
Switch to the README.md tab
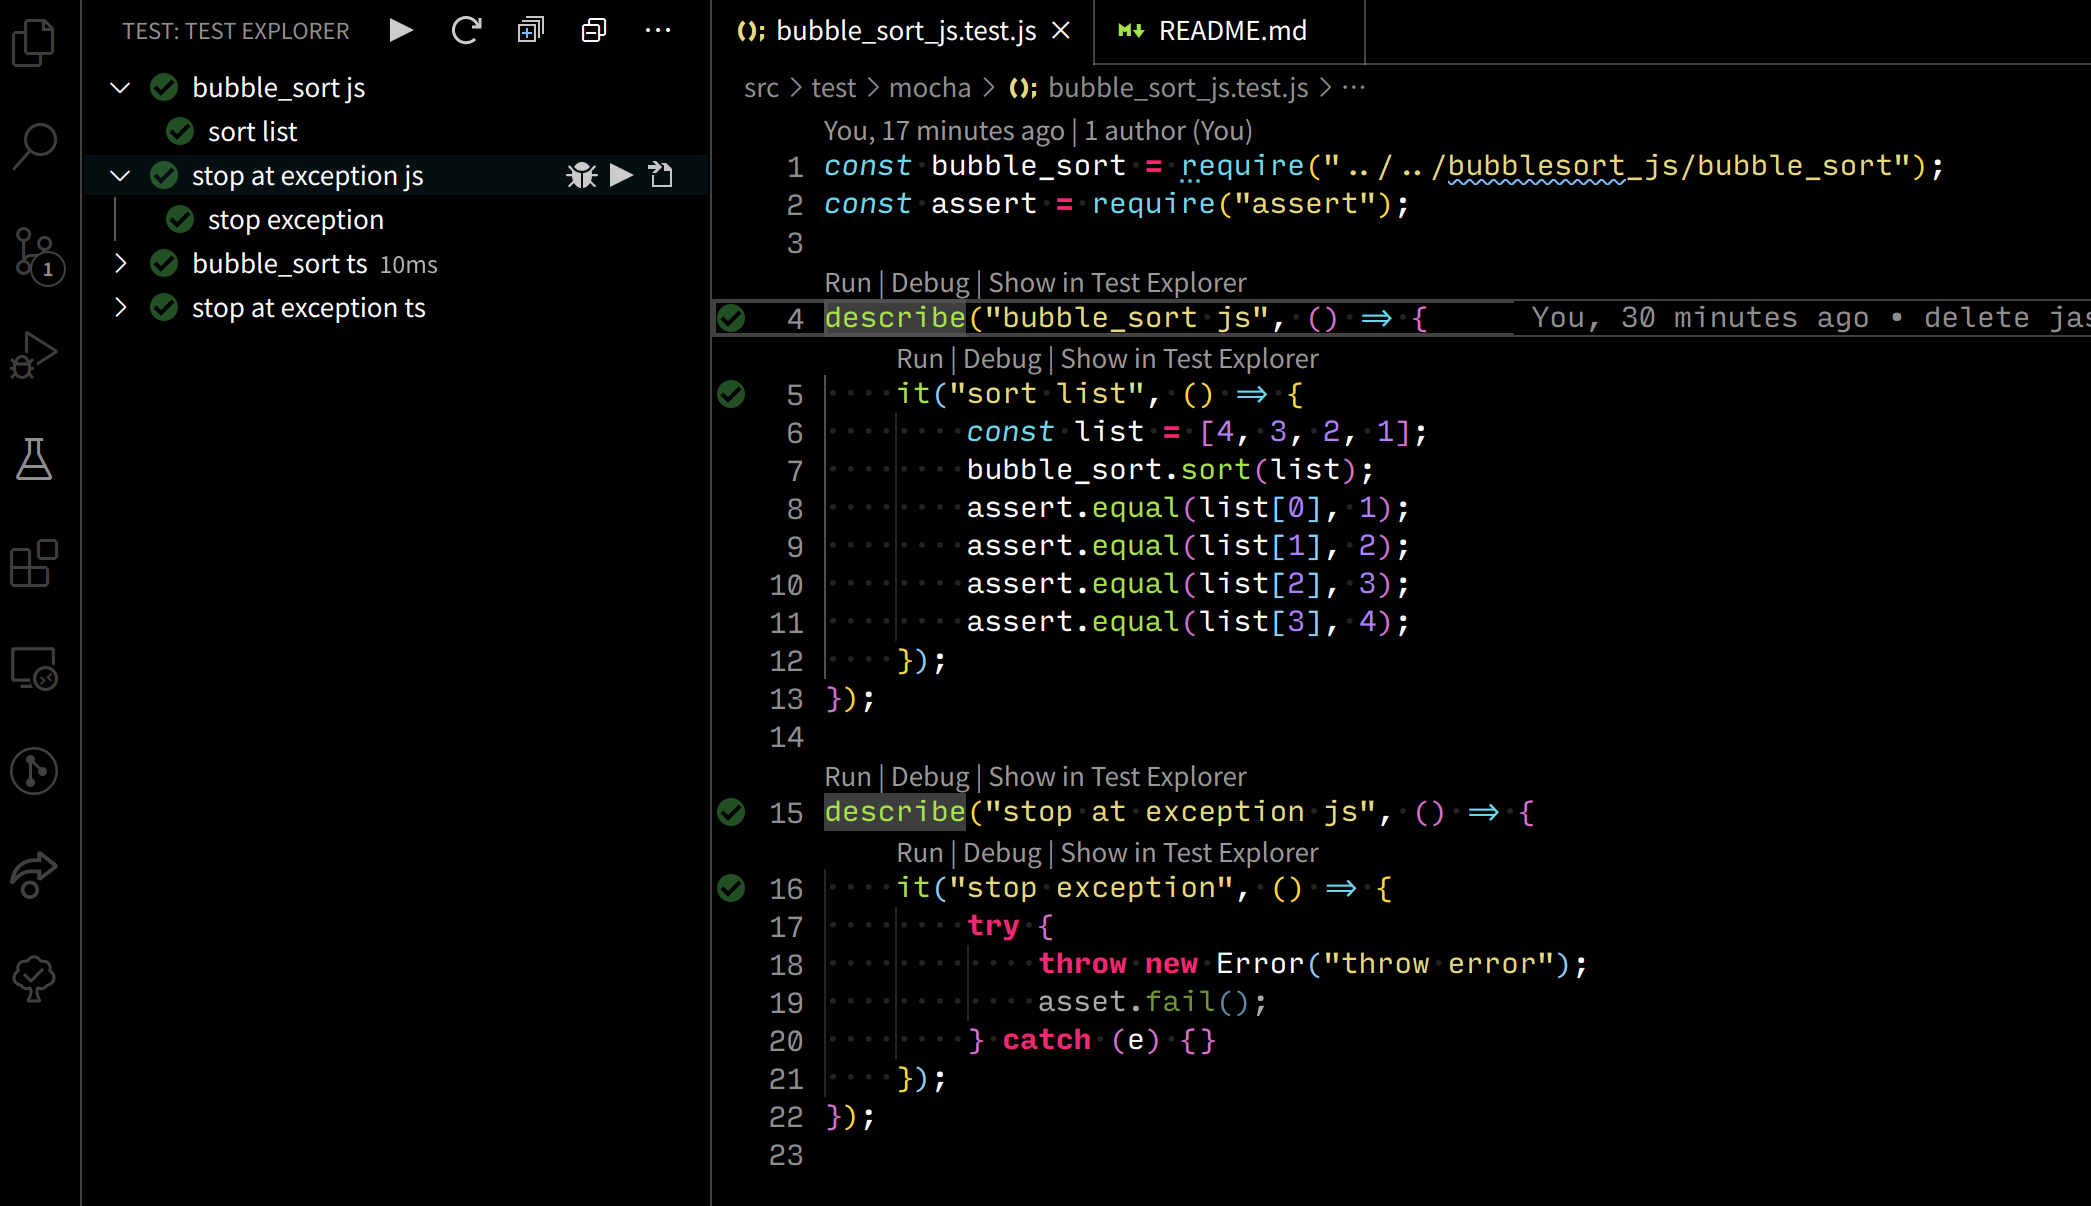click(1230, 31)
